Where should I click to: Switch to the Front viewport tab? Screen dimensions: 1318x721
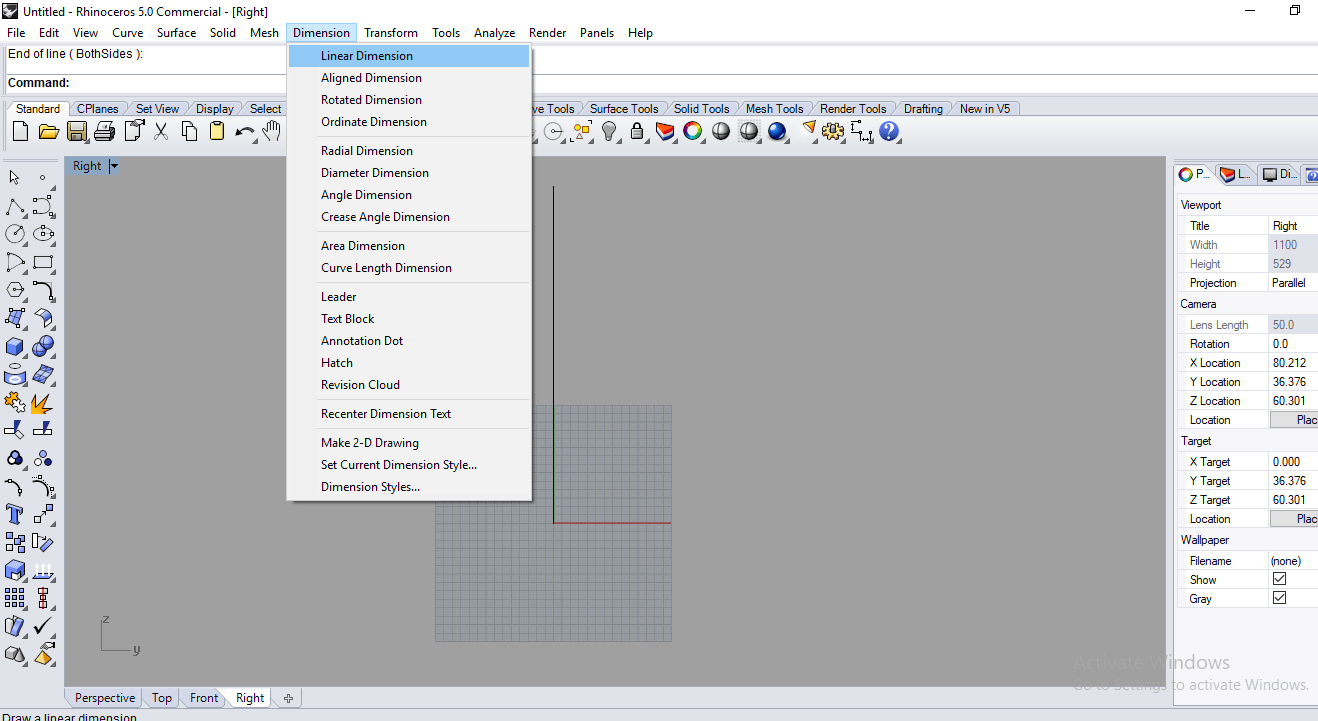pyautogui.click(x=204, y=698)
